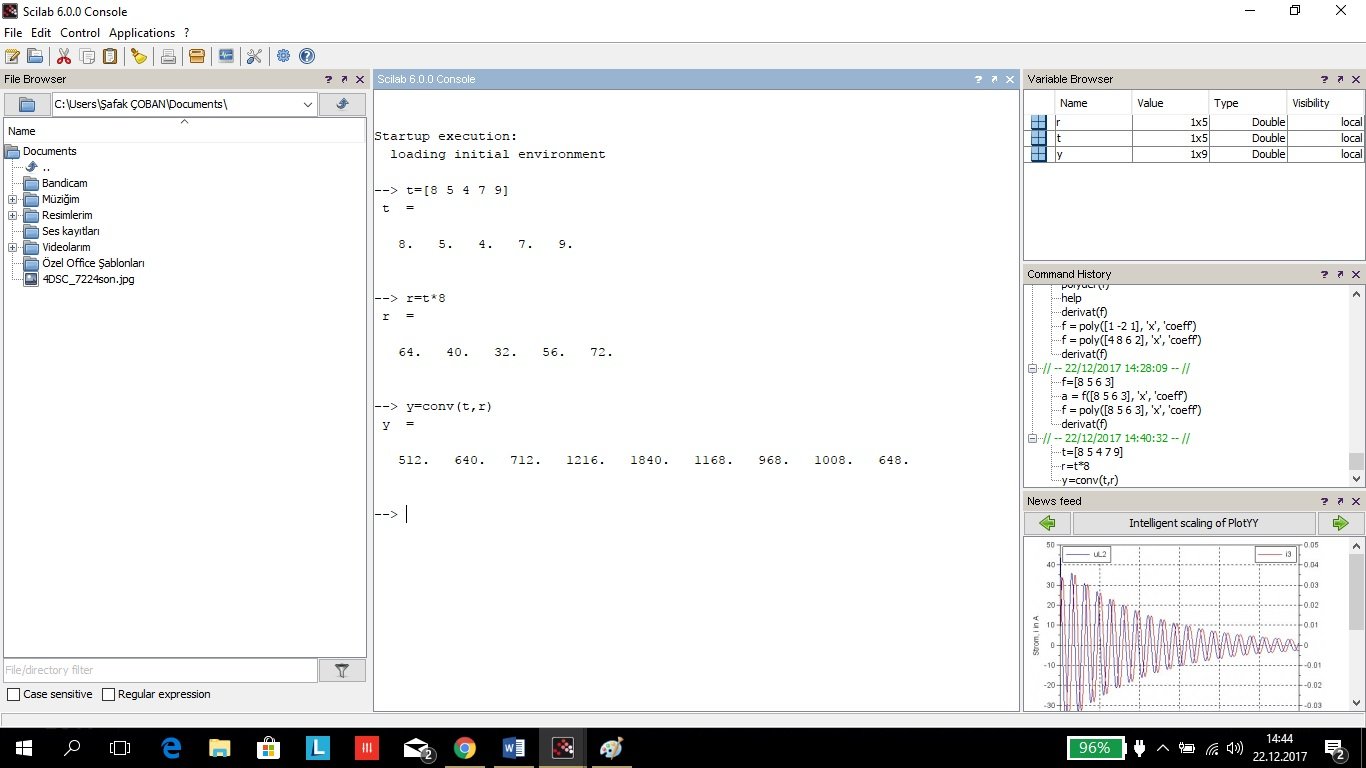This screenshot has width=1366, height=768.
Task: Open Chrome from the taskbar
Action: (465, 748)
